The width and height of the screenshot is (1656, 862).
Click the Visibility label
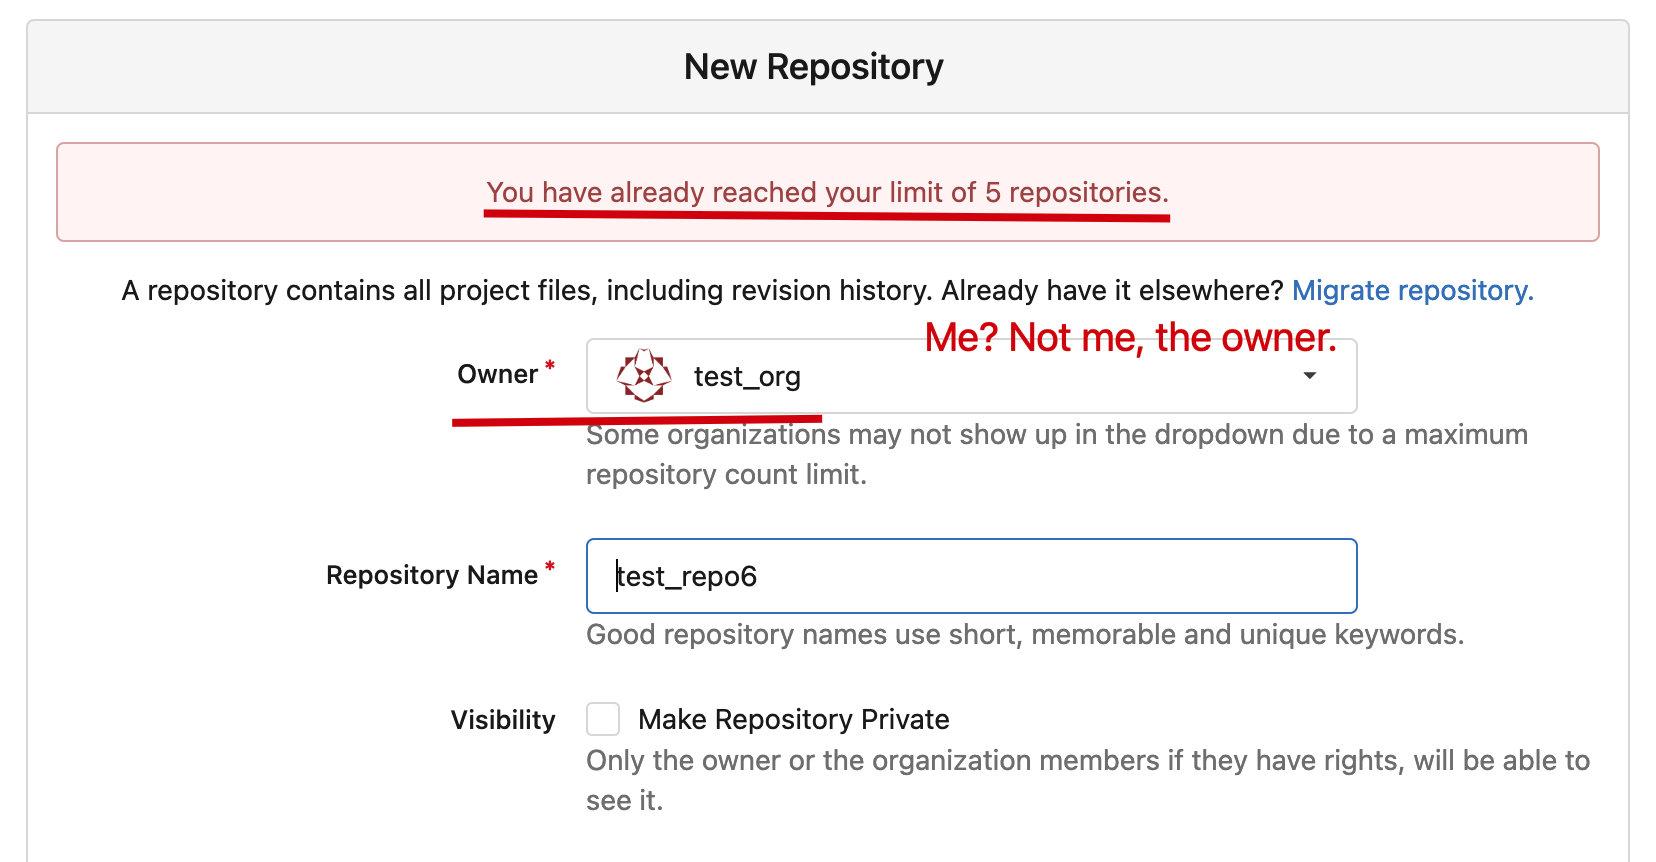pos(503,720)
